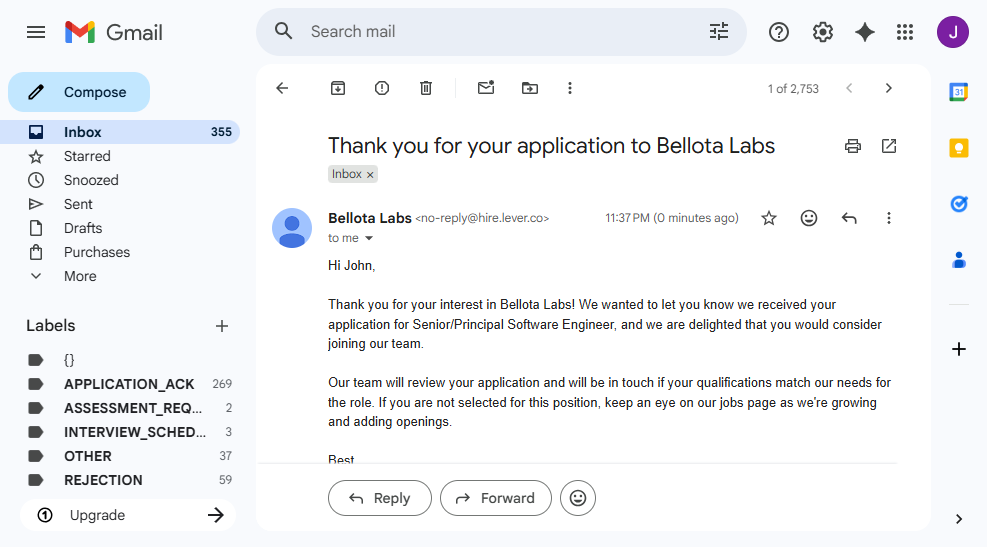987x547 pixels.
Task: Open the email in a new window
Action: click(x=889, y=146)
